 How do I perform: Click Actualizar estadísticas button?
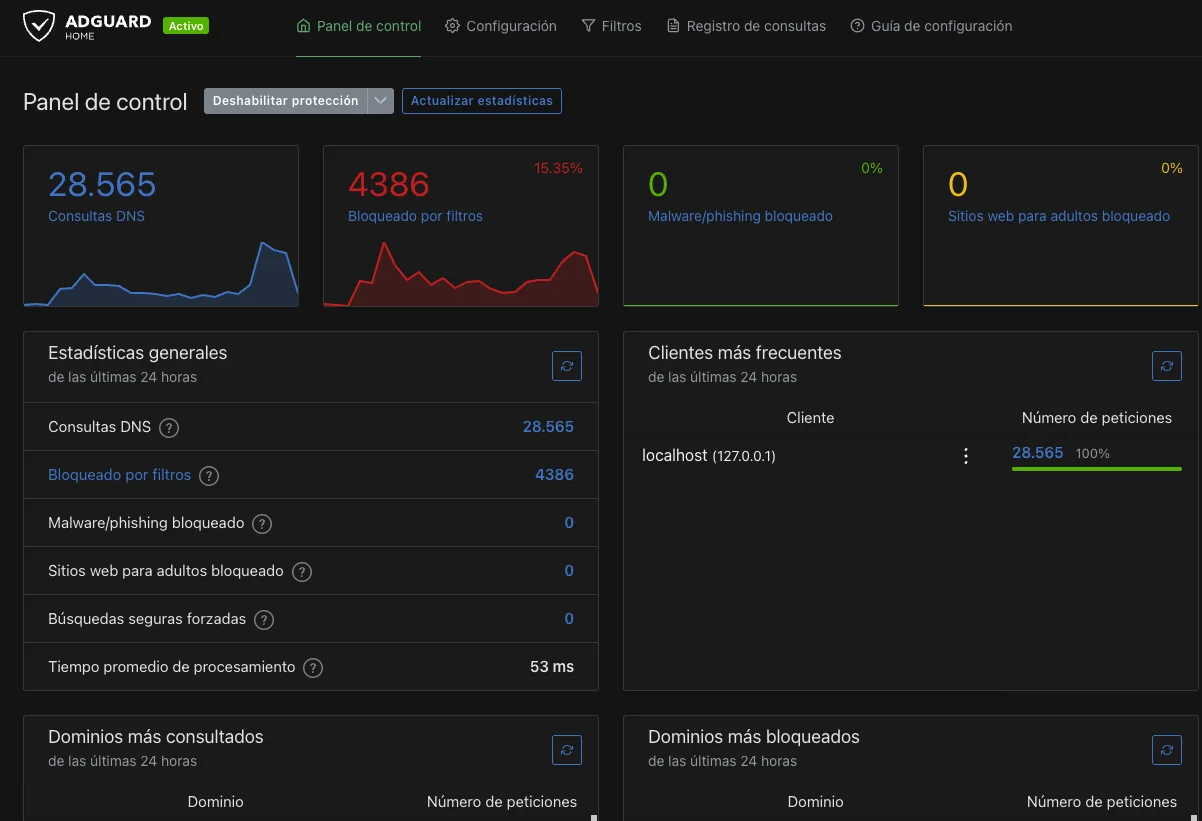click(482, 101)
